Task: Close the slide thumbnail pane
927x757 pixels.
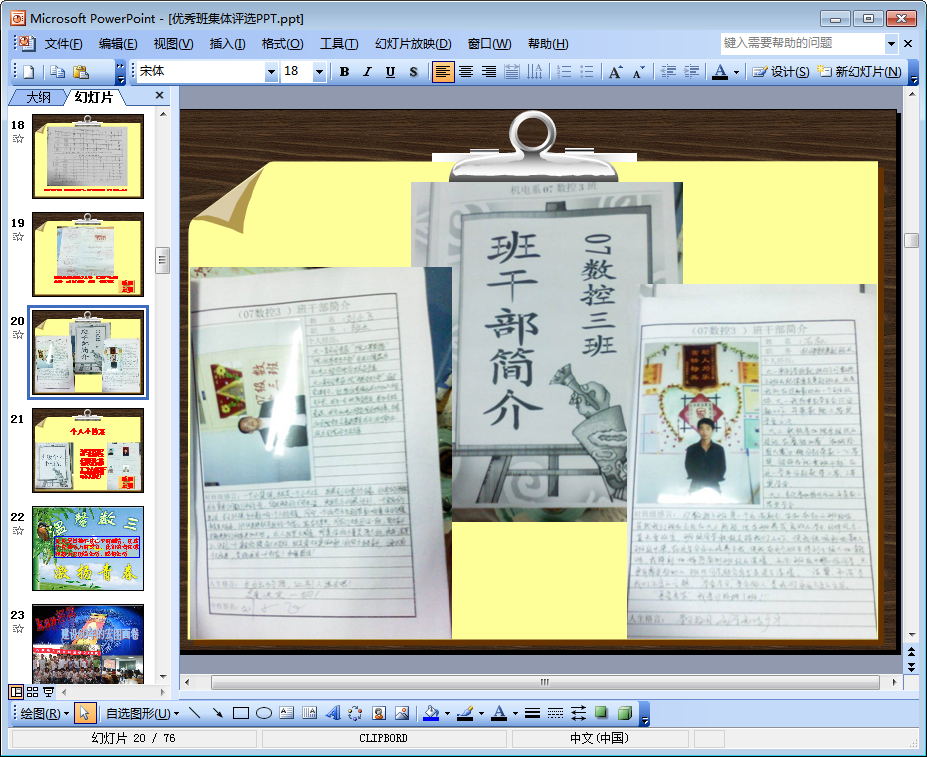Action: (x=159, y=95)
